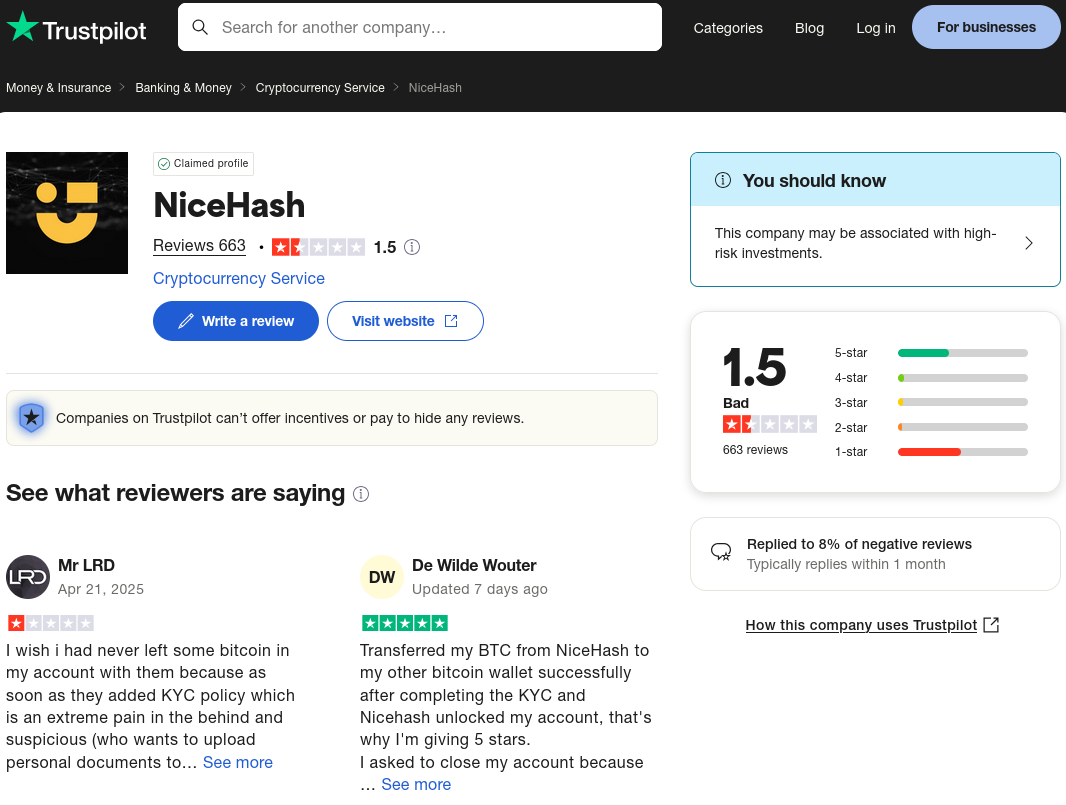Expand the high-risk investments chevron
Image resolution: width=1066 pixels, height=805 pixels.
click(1029, 243)
